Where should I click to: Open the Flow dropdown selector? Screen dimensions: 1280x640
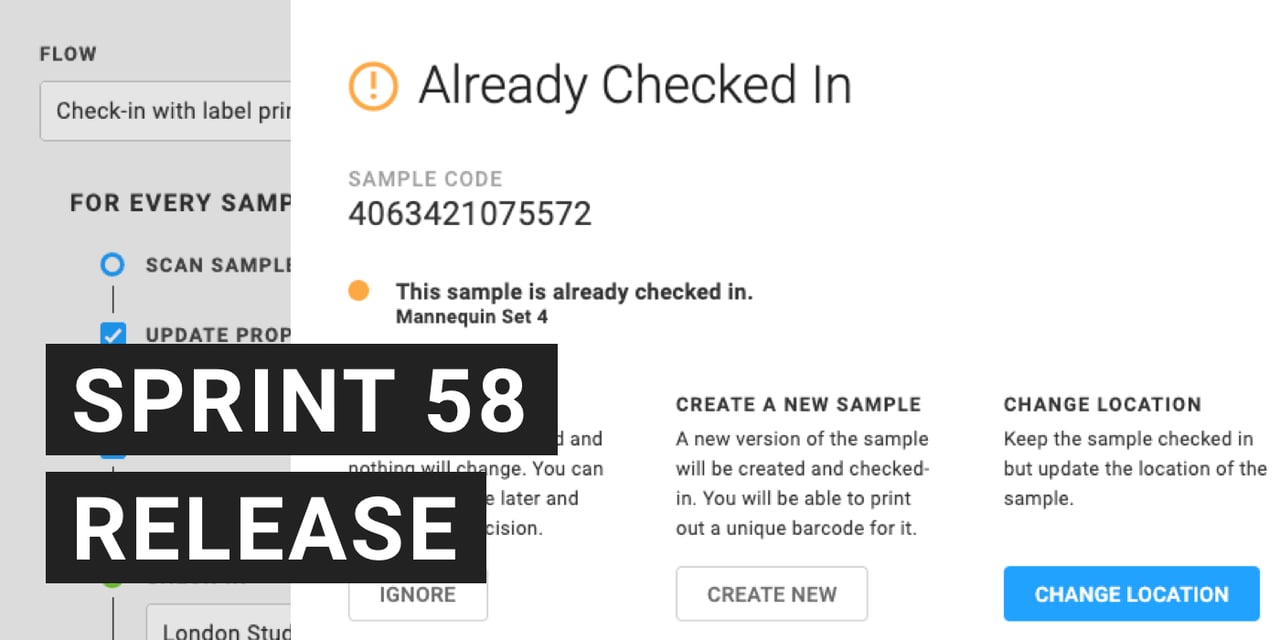[166, 111]
